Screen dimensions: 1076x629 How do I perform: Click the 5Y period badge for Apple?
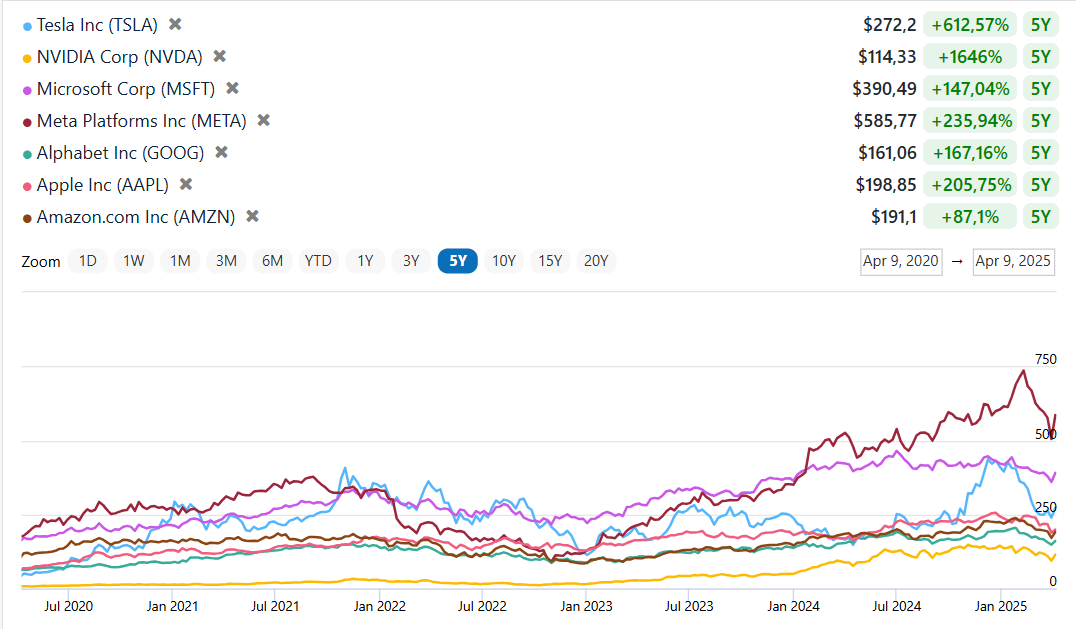(x=1041, y=185)
